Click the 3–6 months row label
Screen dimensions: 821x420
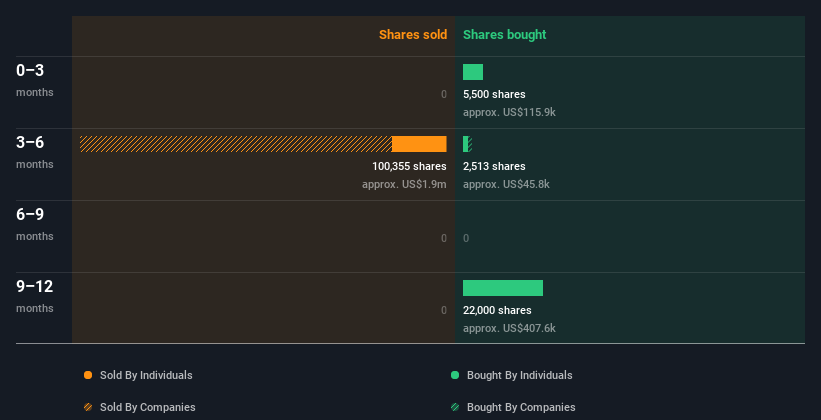coord(35,152)
